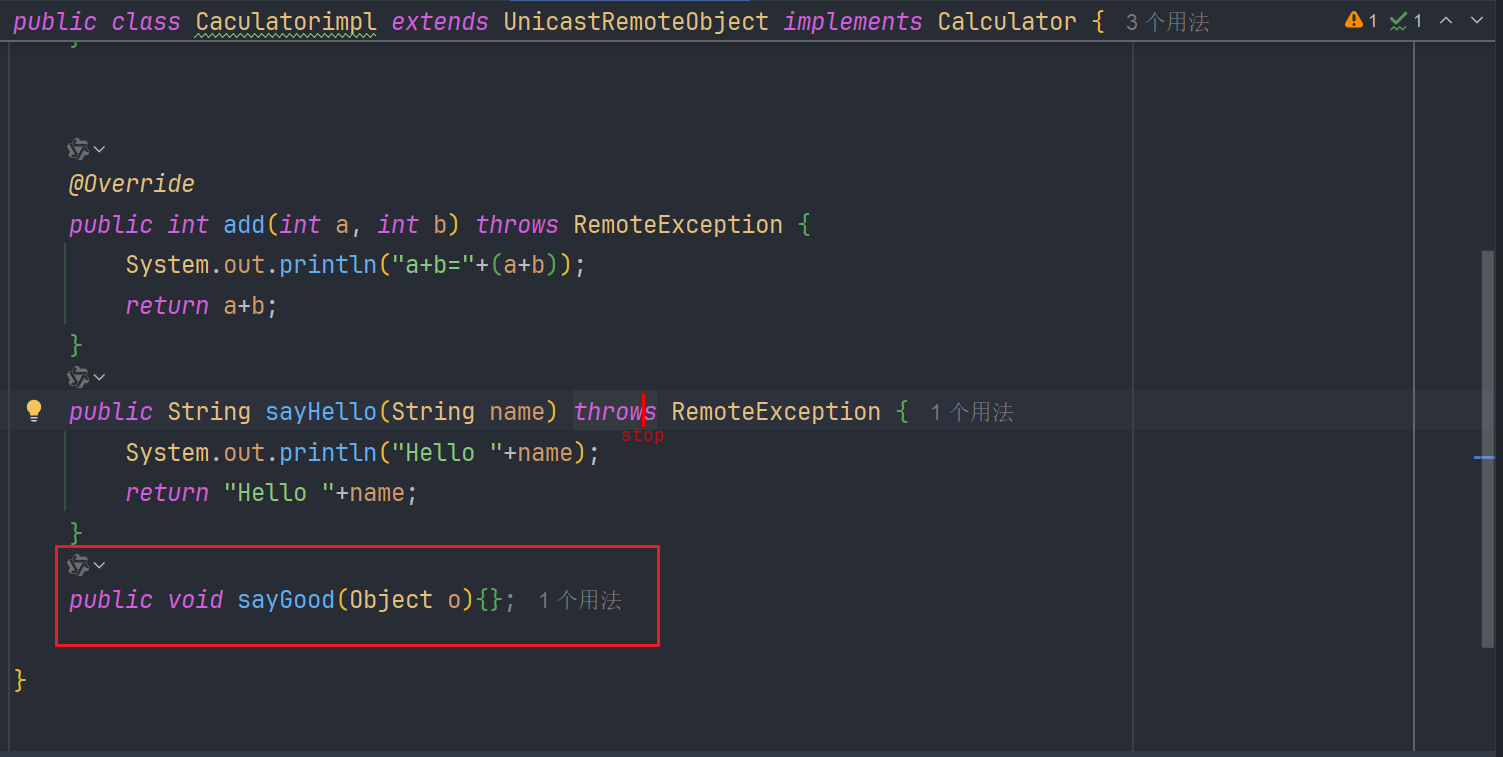
Task: Go to previous highlighted problem up arrow
Action: [1445, 20]
